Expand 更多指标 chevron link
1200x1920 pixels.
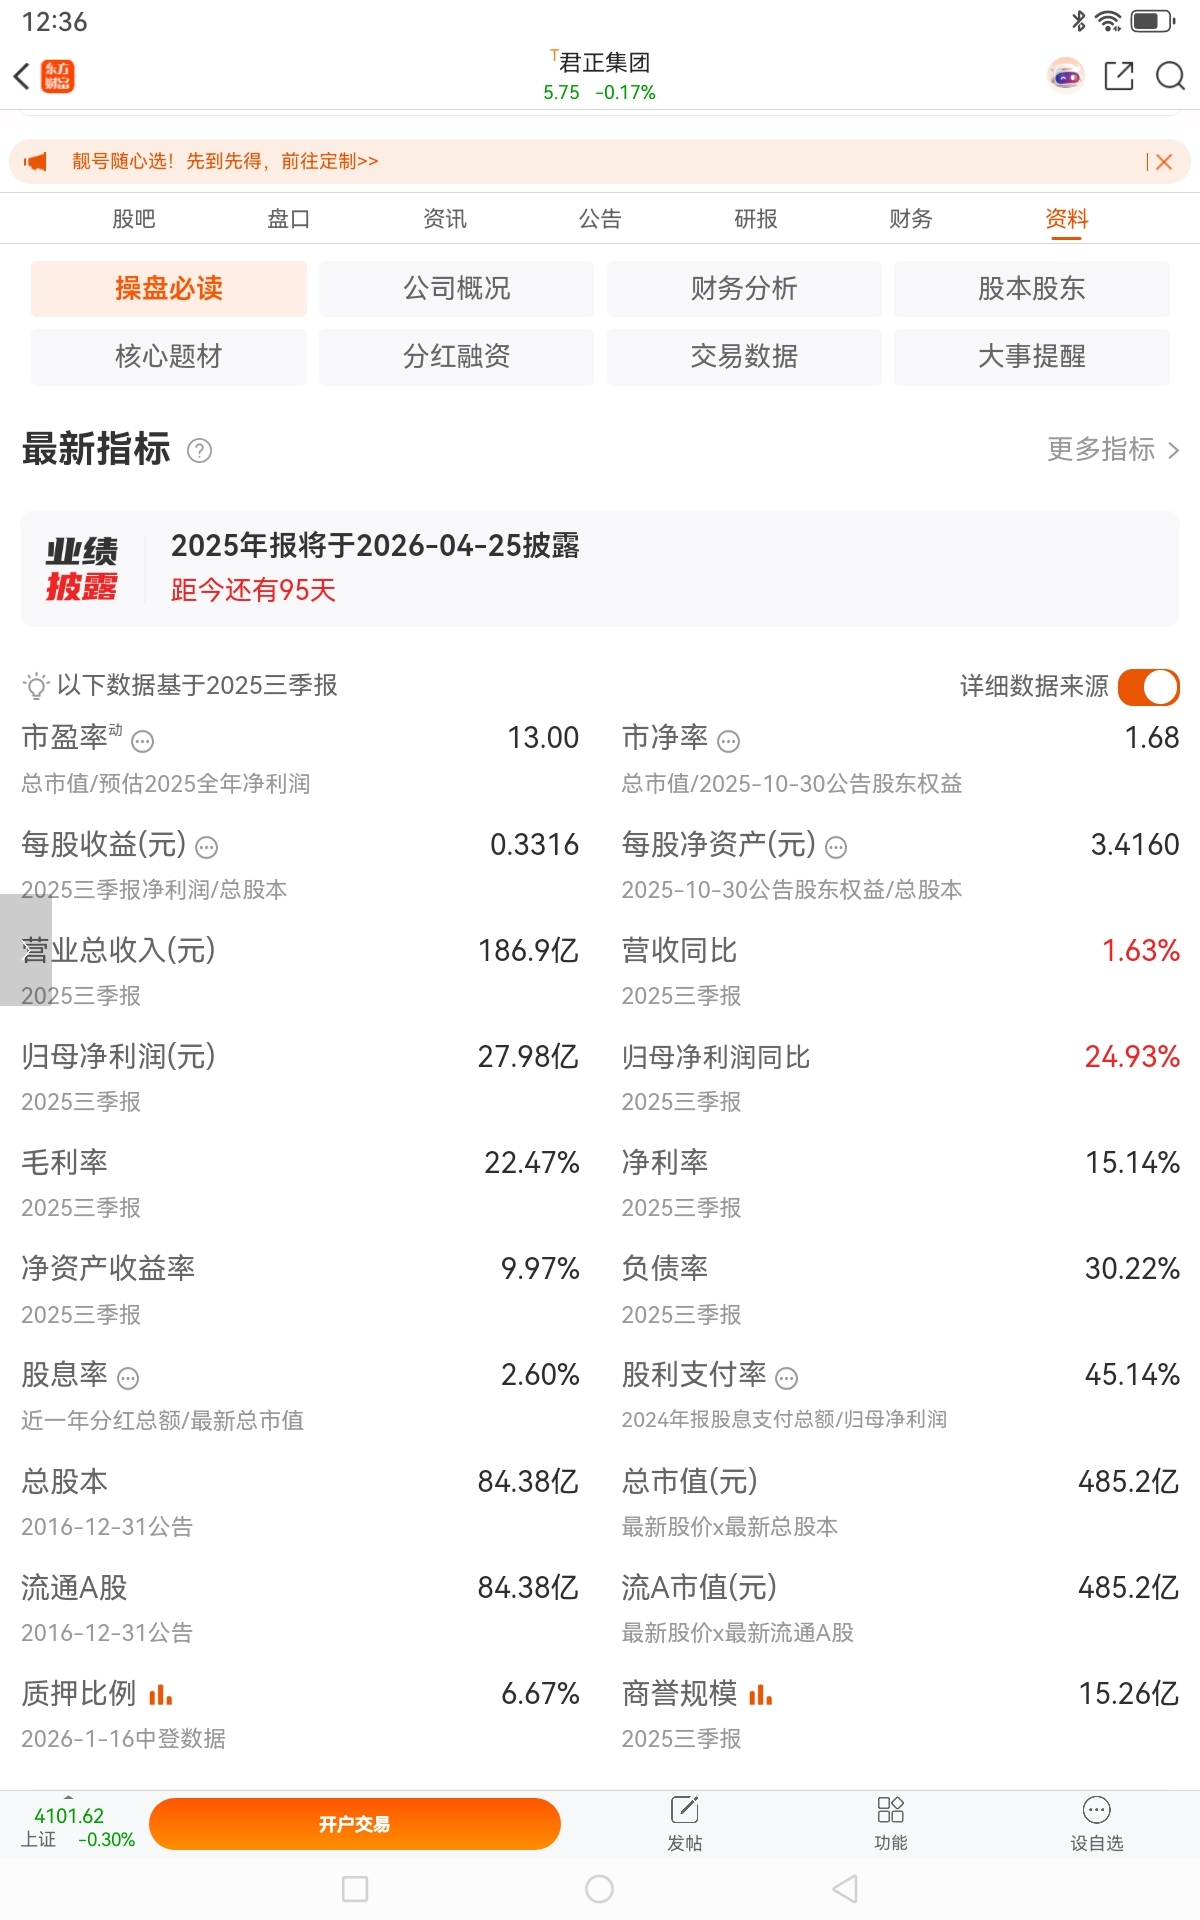1113,450
